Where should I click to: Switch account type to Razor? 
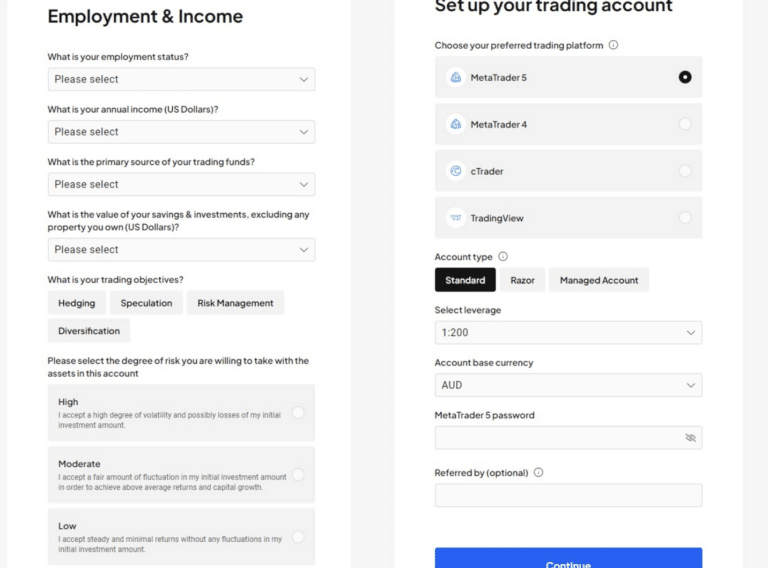pyautogui.click(x=522, y=280)
